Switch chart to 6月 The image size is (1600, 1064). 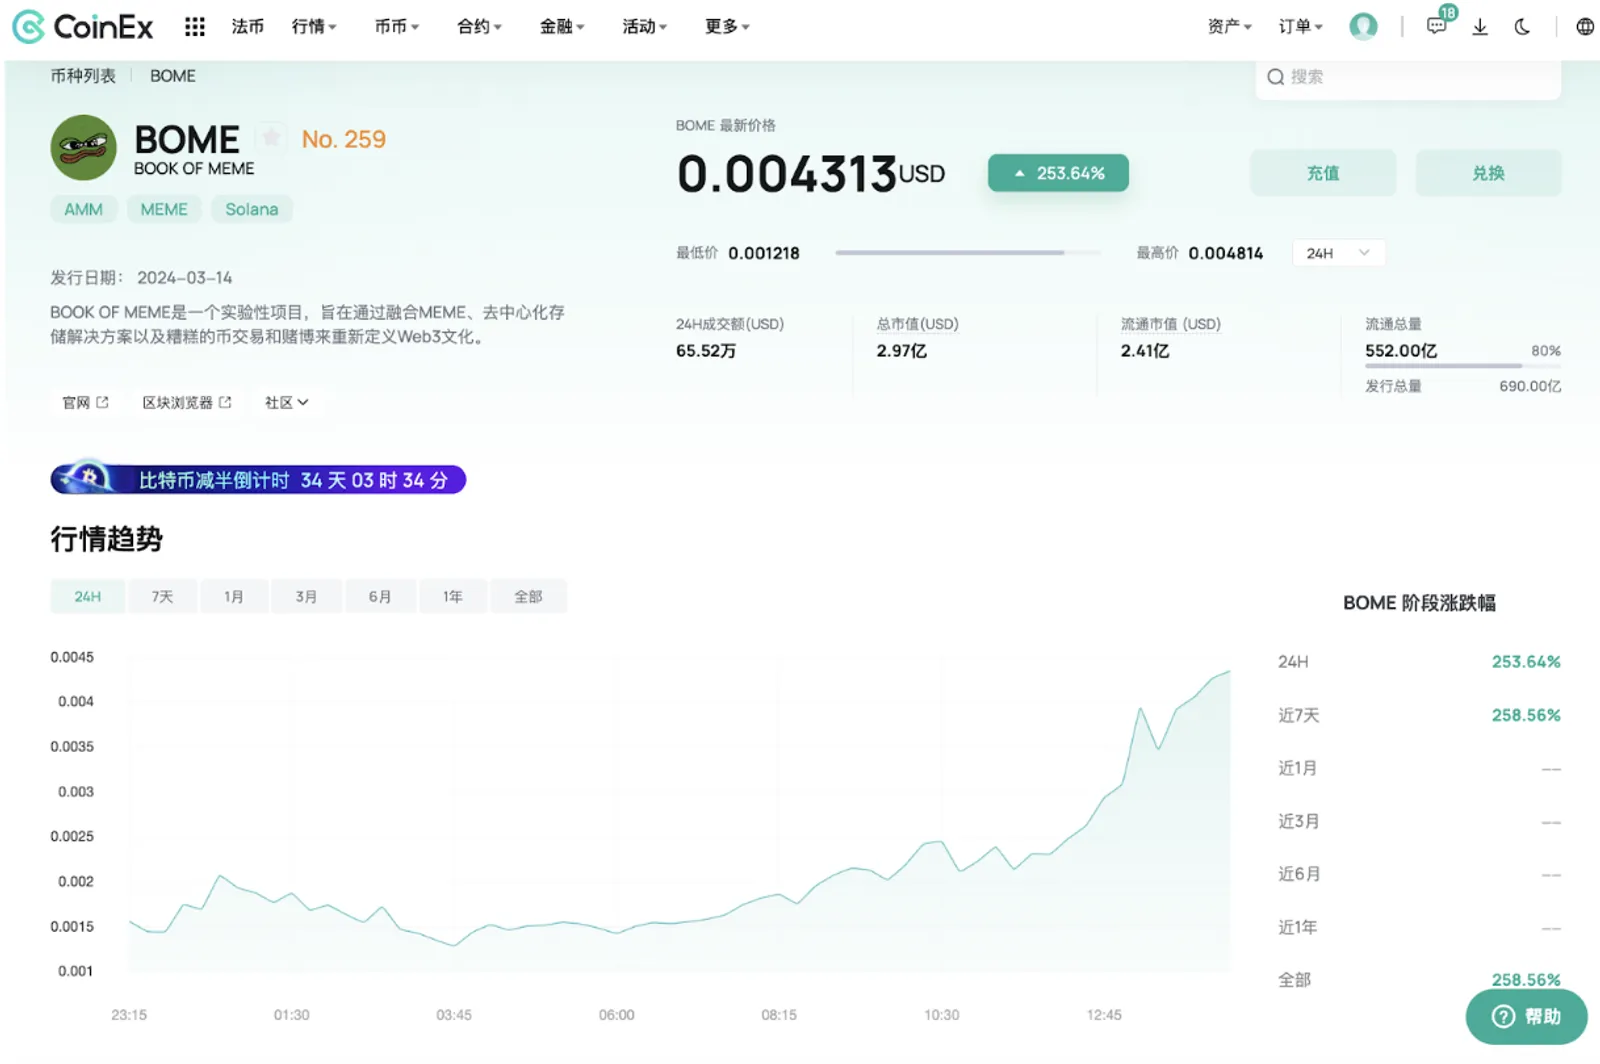[x=380, y=596]
